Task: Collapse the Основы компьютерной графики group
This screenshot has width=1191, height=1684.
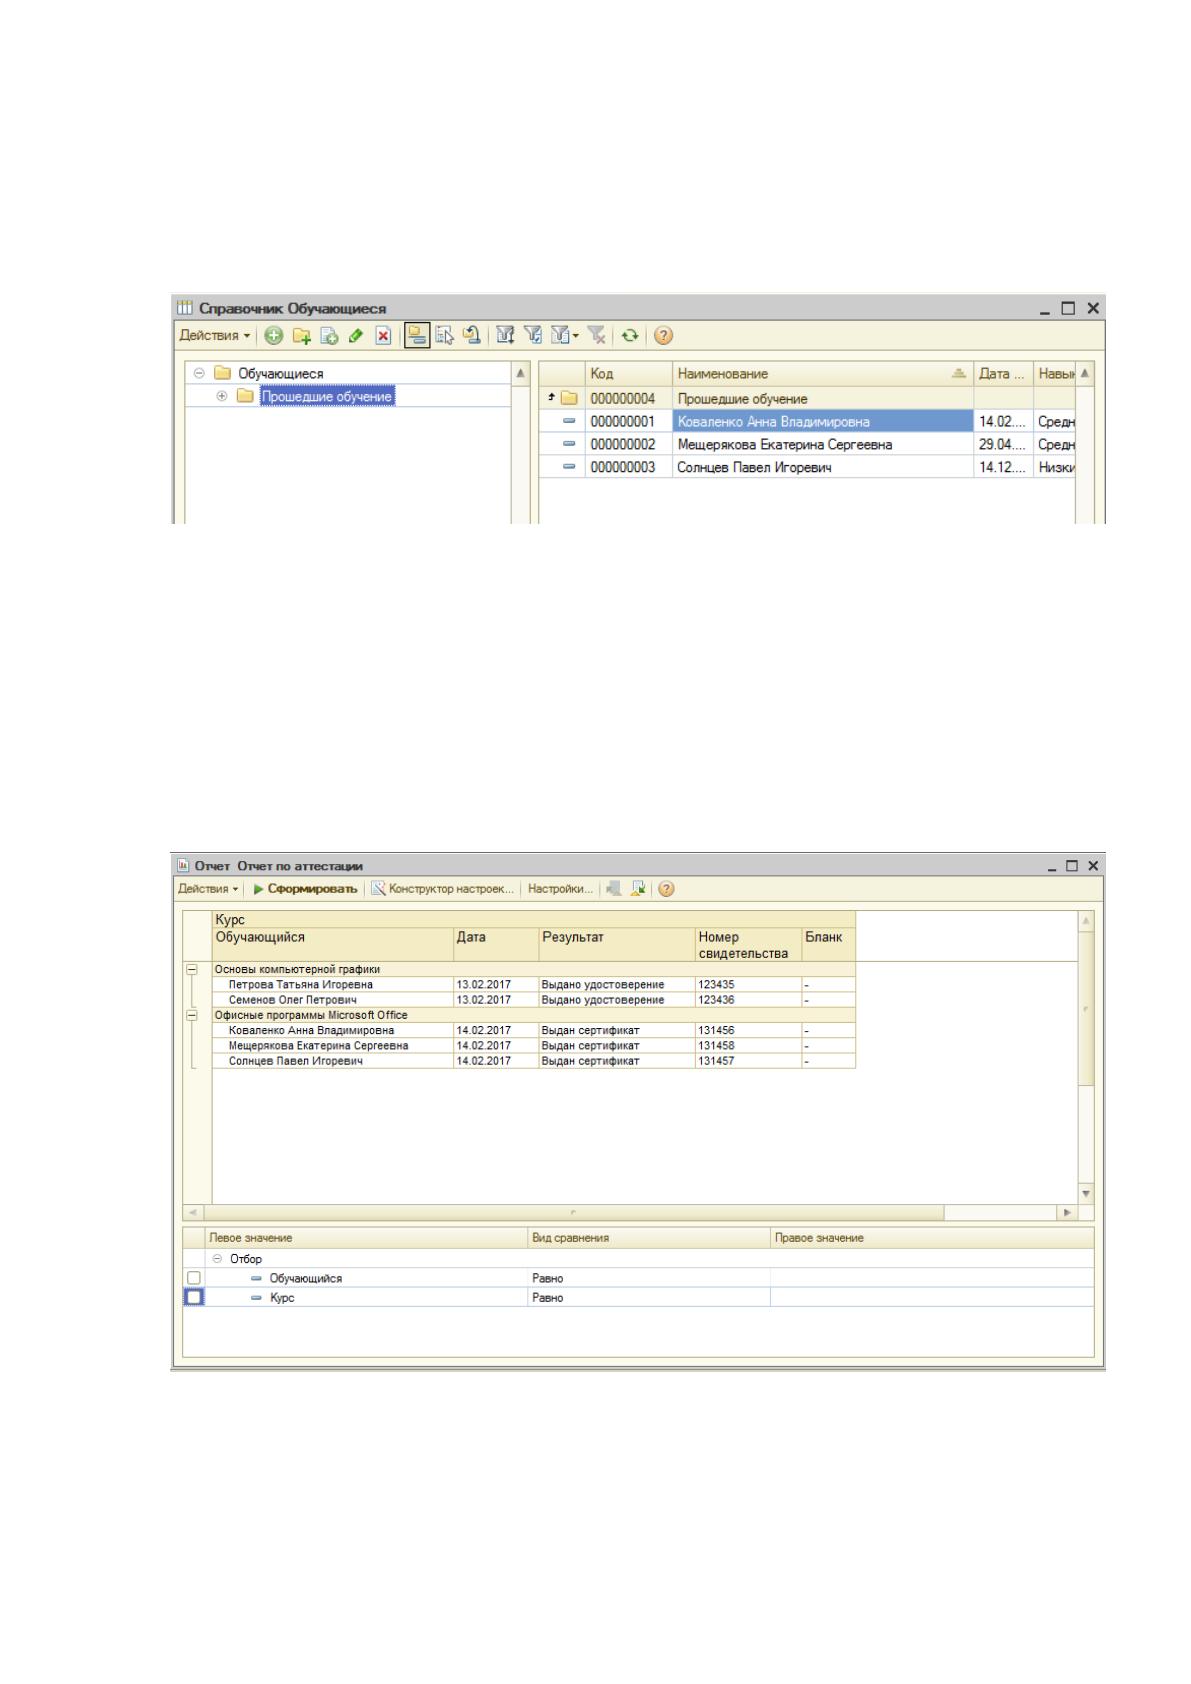Action: click(x=192, y=969)
